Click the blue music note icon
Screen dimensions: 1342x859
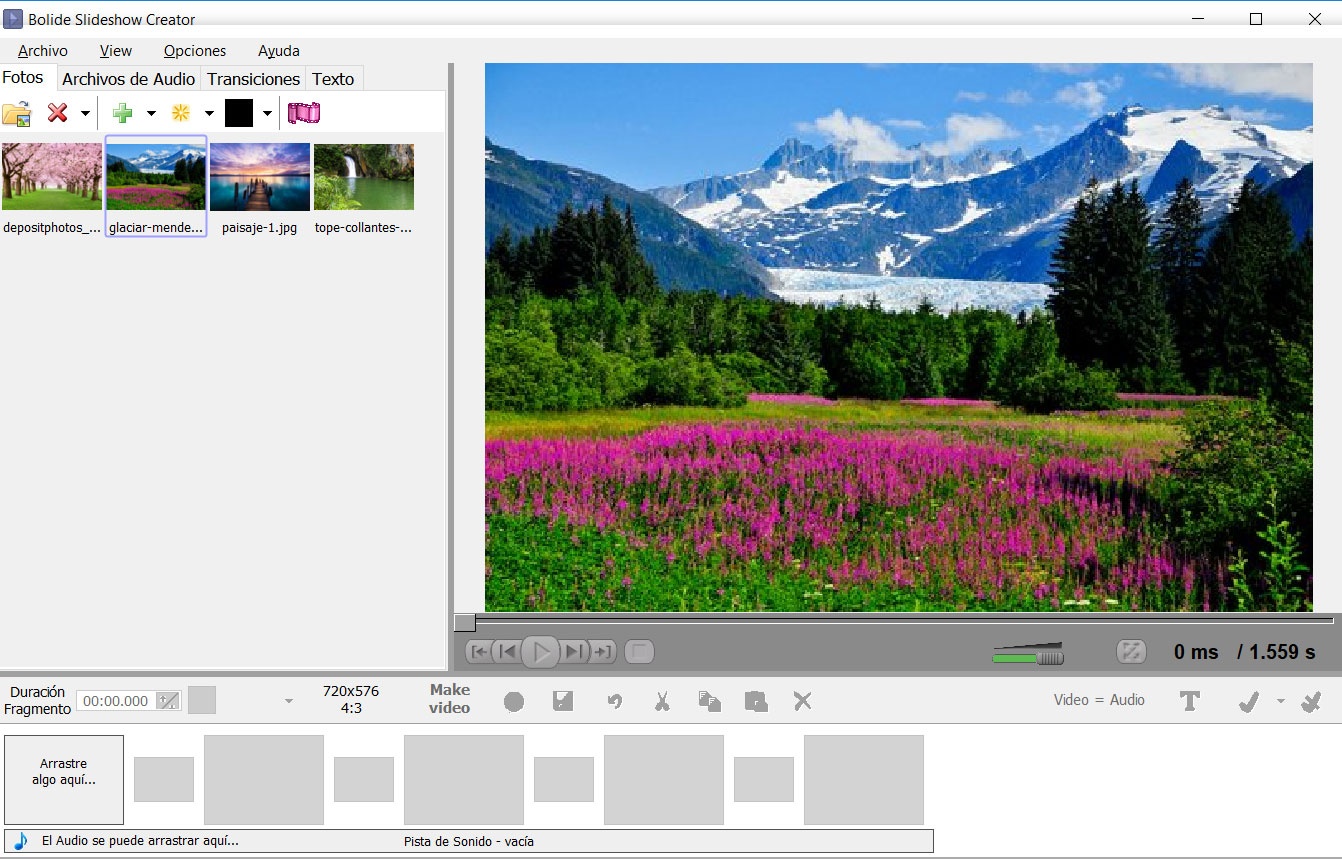(20, 841)
